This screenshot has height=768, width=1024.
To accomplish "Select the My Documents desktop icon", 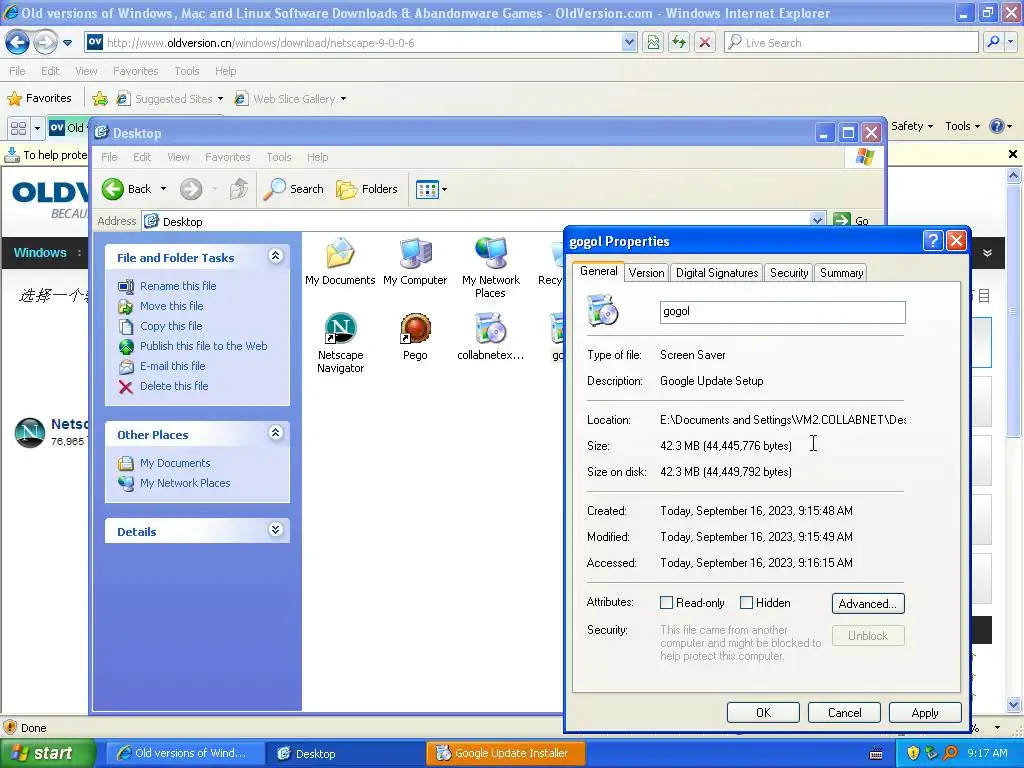I will (x=340, y=262).
